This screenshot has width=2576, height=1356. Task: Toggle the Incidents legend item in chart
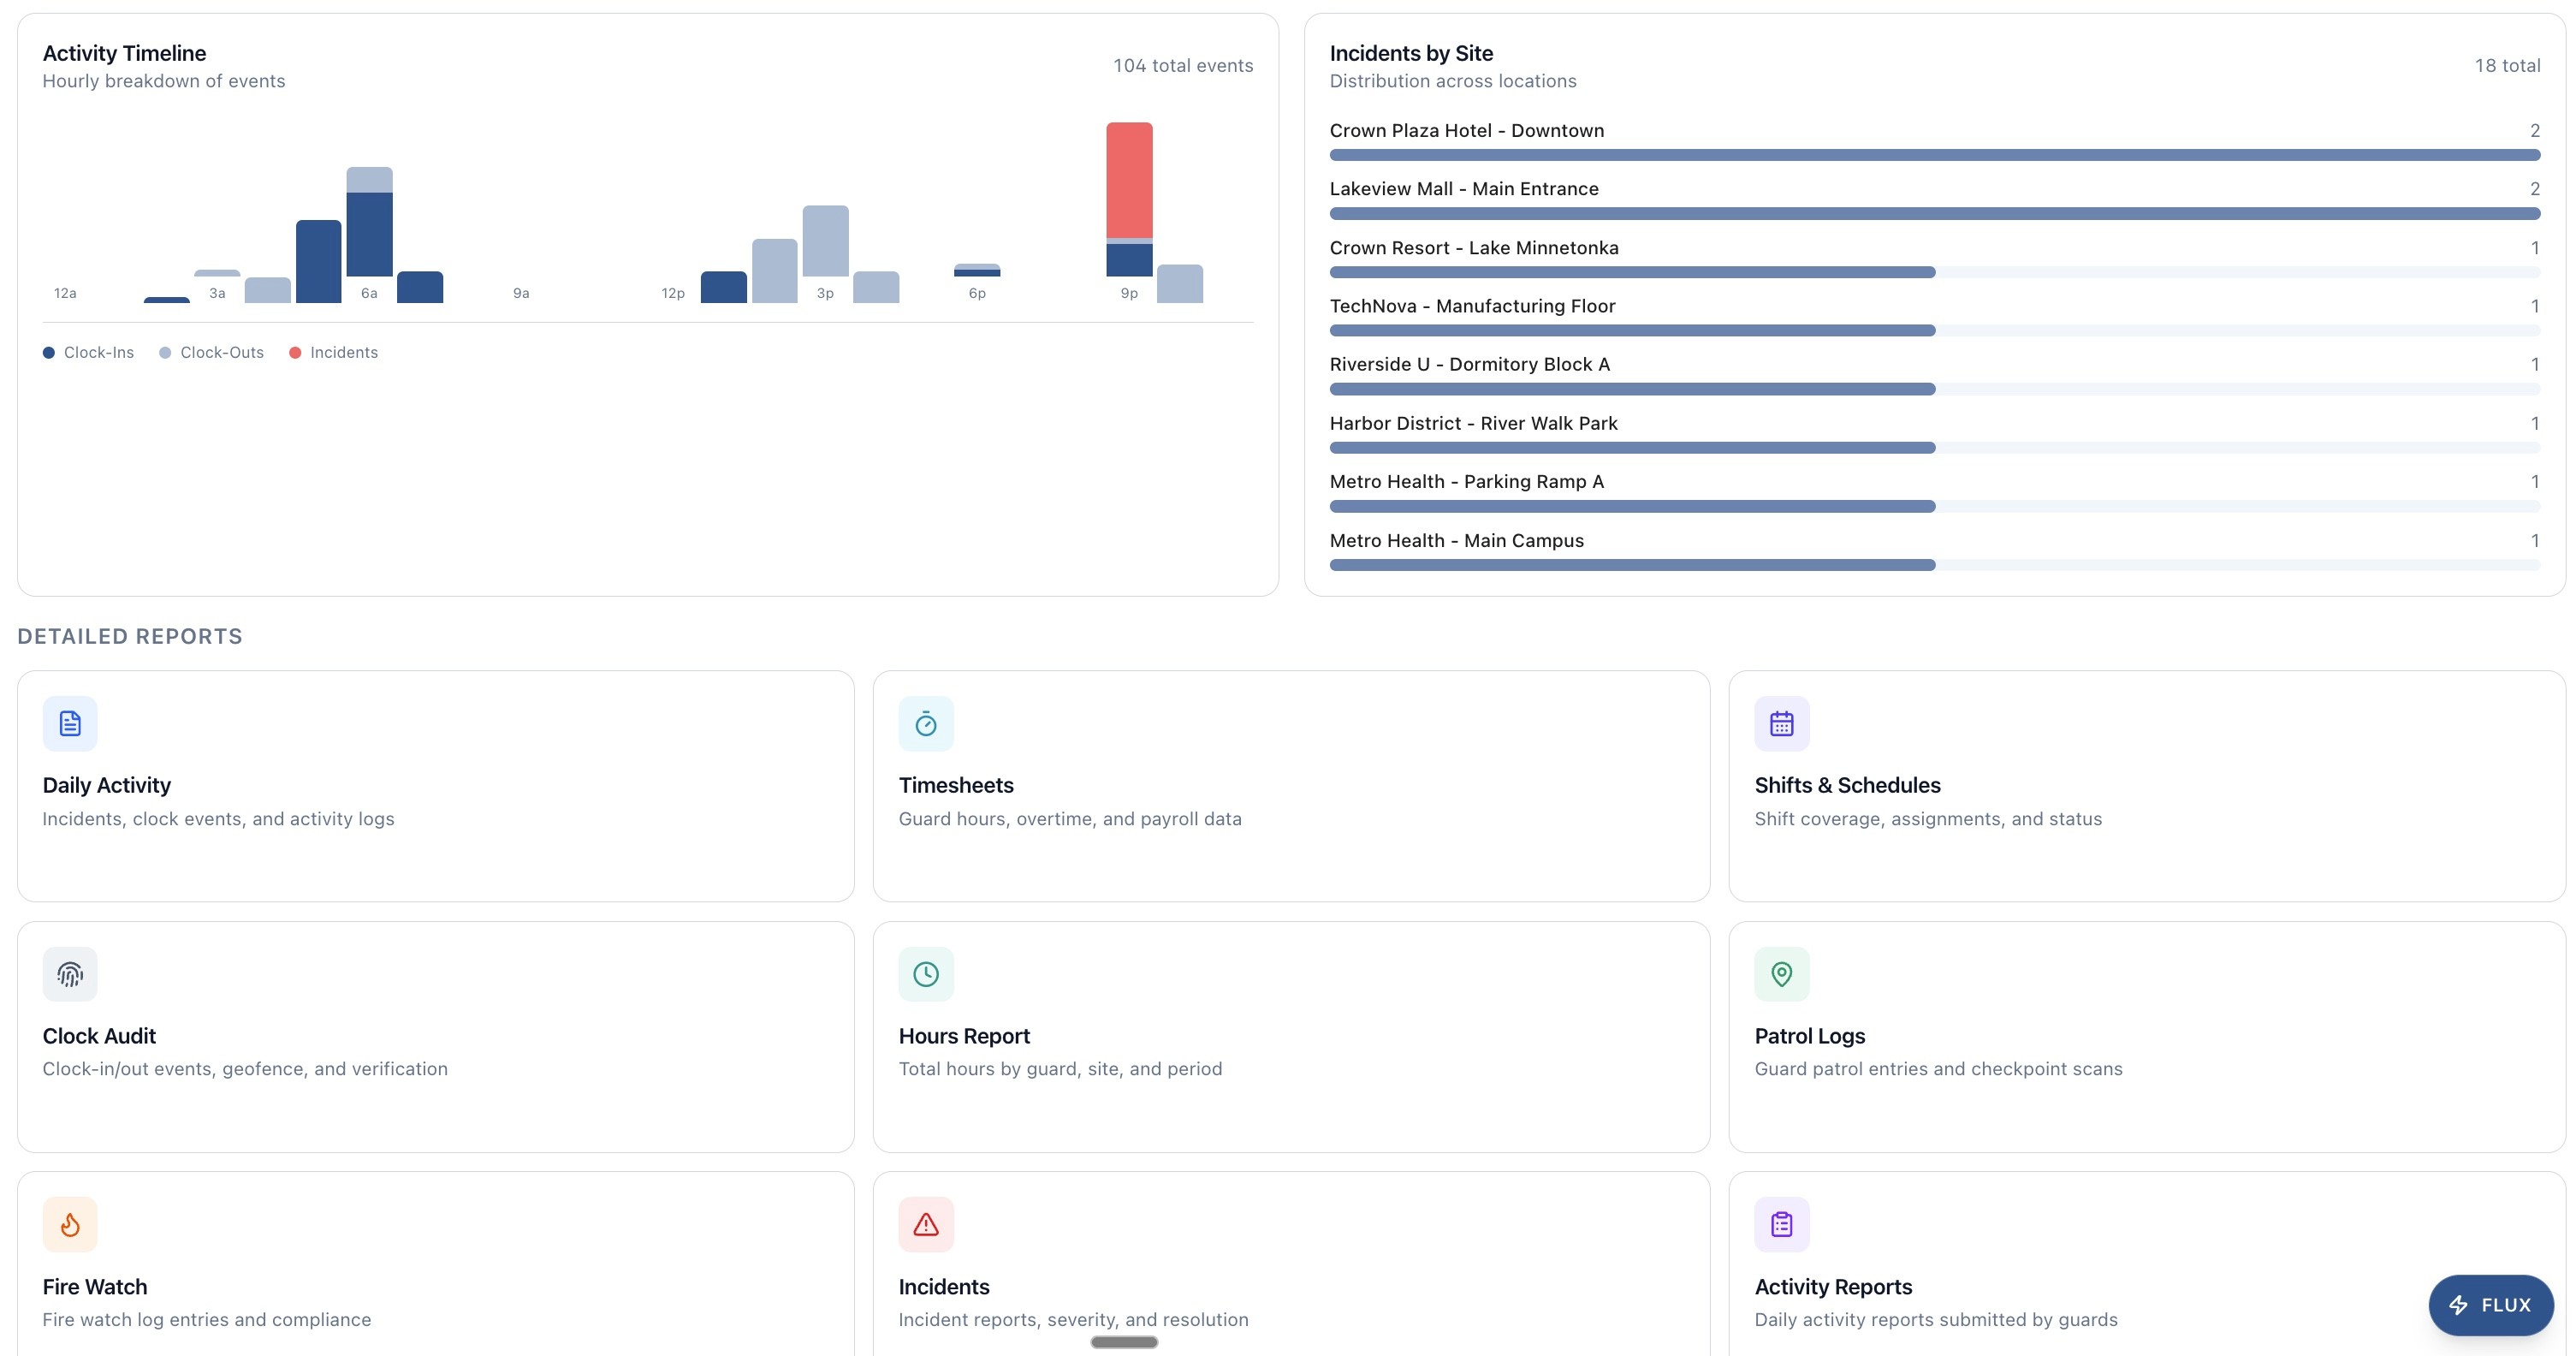click(x=333, y=352)
